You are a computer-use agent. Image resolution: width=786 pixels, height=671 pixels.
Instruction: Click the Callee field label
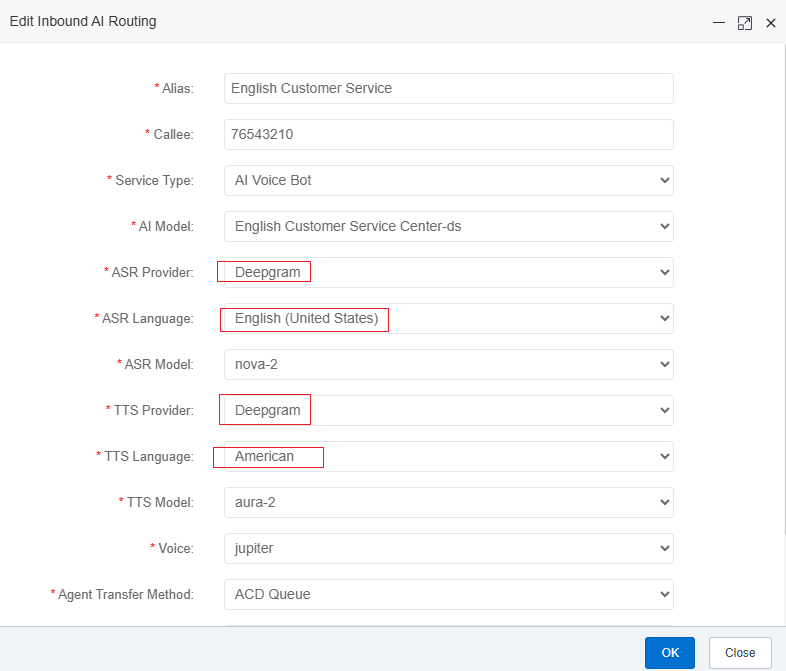point(173,135)
